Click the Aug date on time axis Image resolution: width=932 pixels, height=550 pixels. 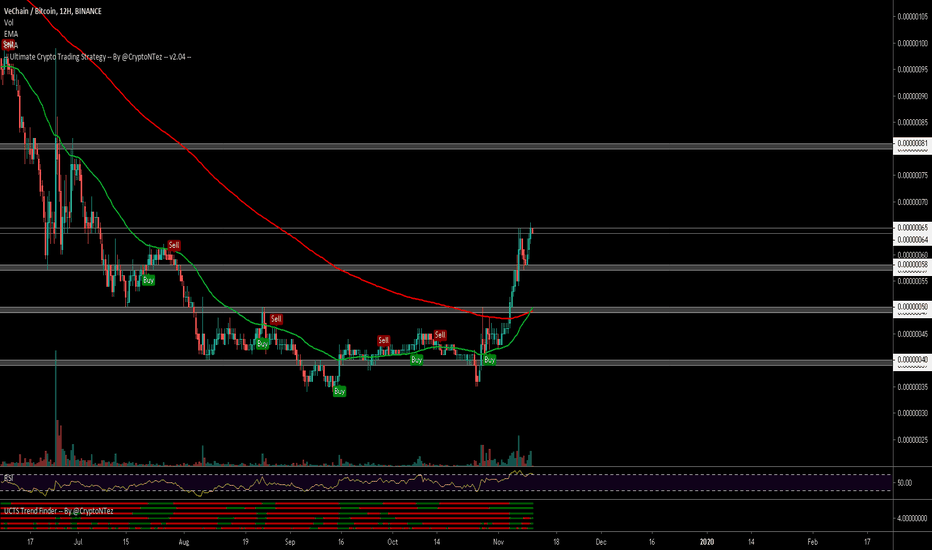point(184,542)
